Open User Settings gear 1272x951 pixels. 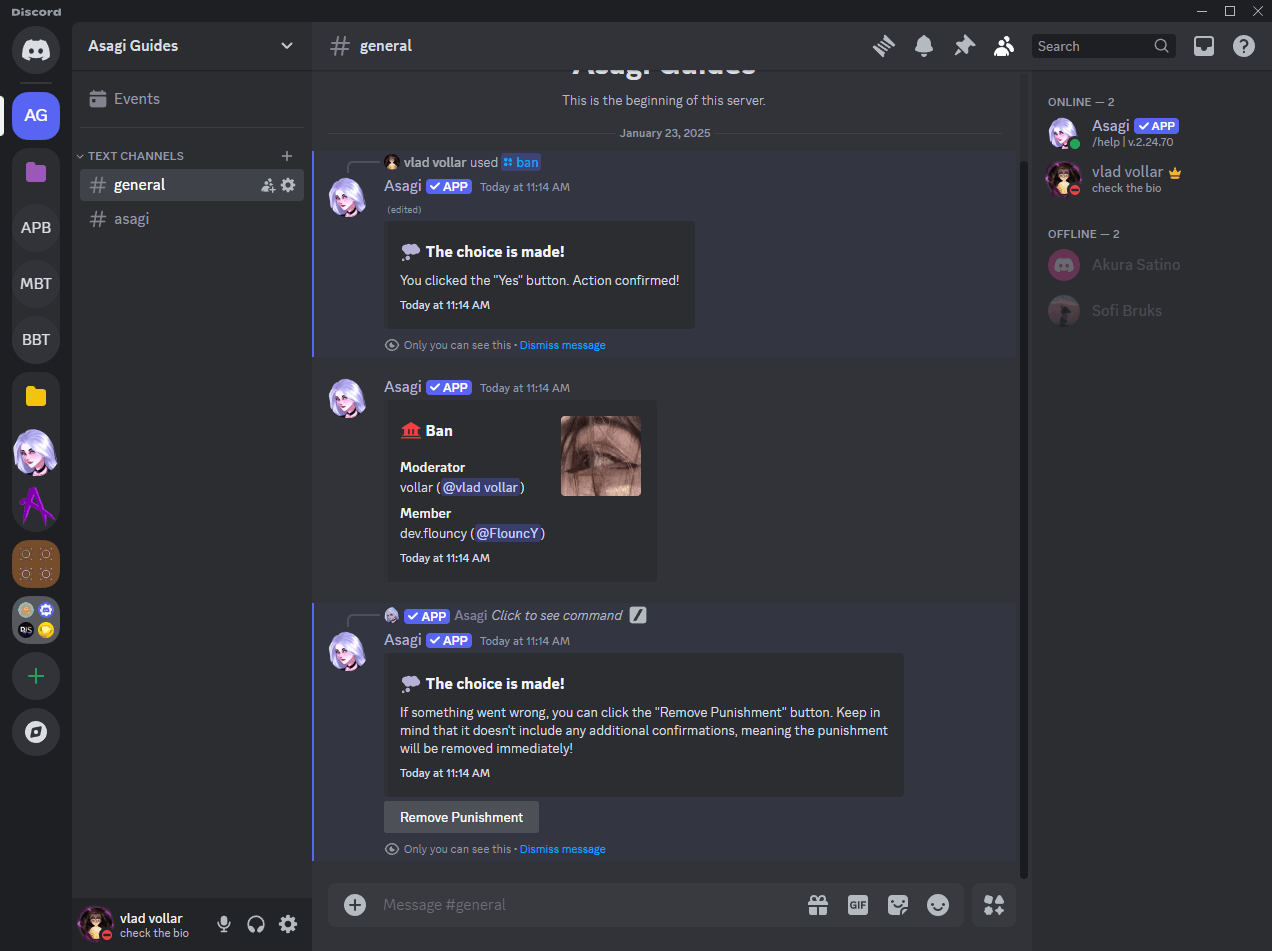(288, 924)
